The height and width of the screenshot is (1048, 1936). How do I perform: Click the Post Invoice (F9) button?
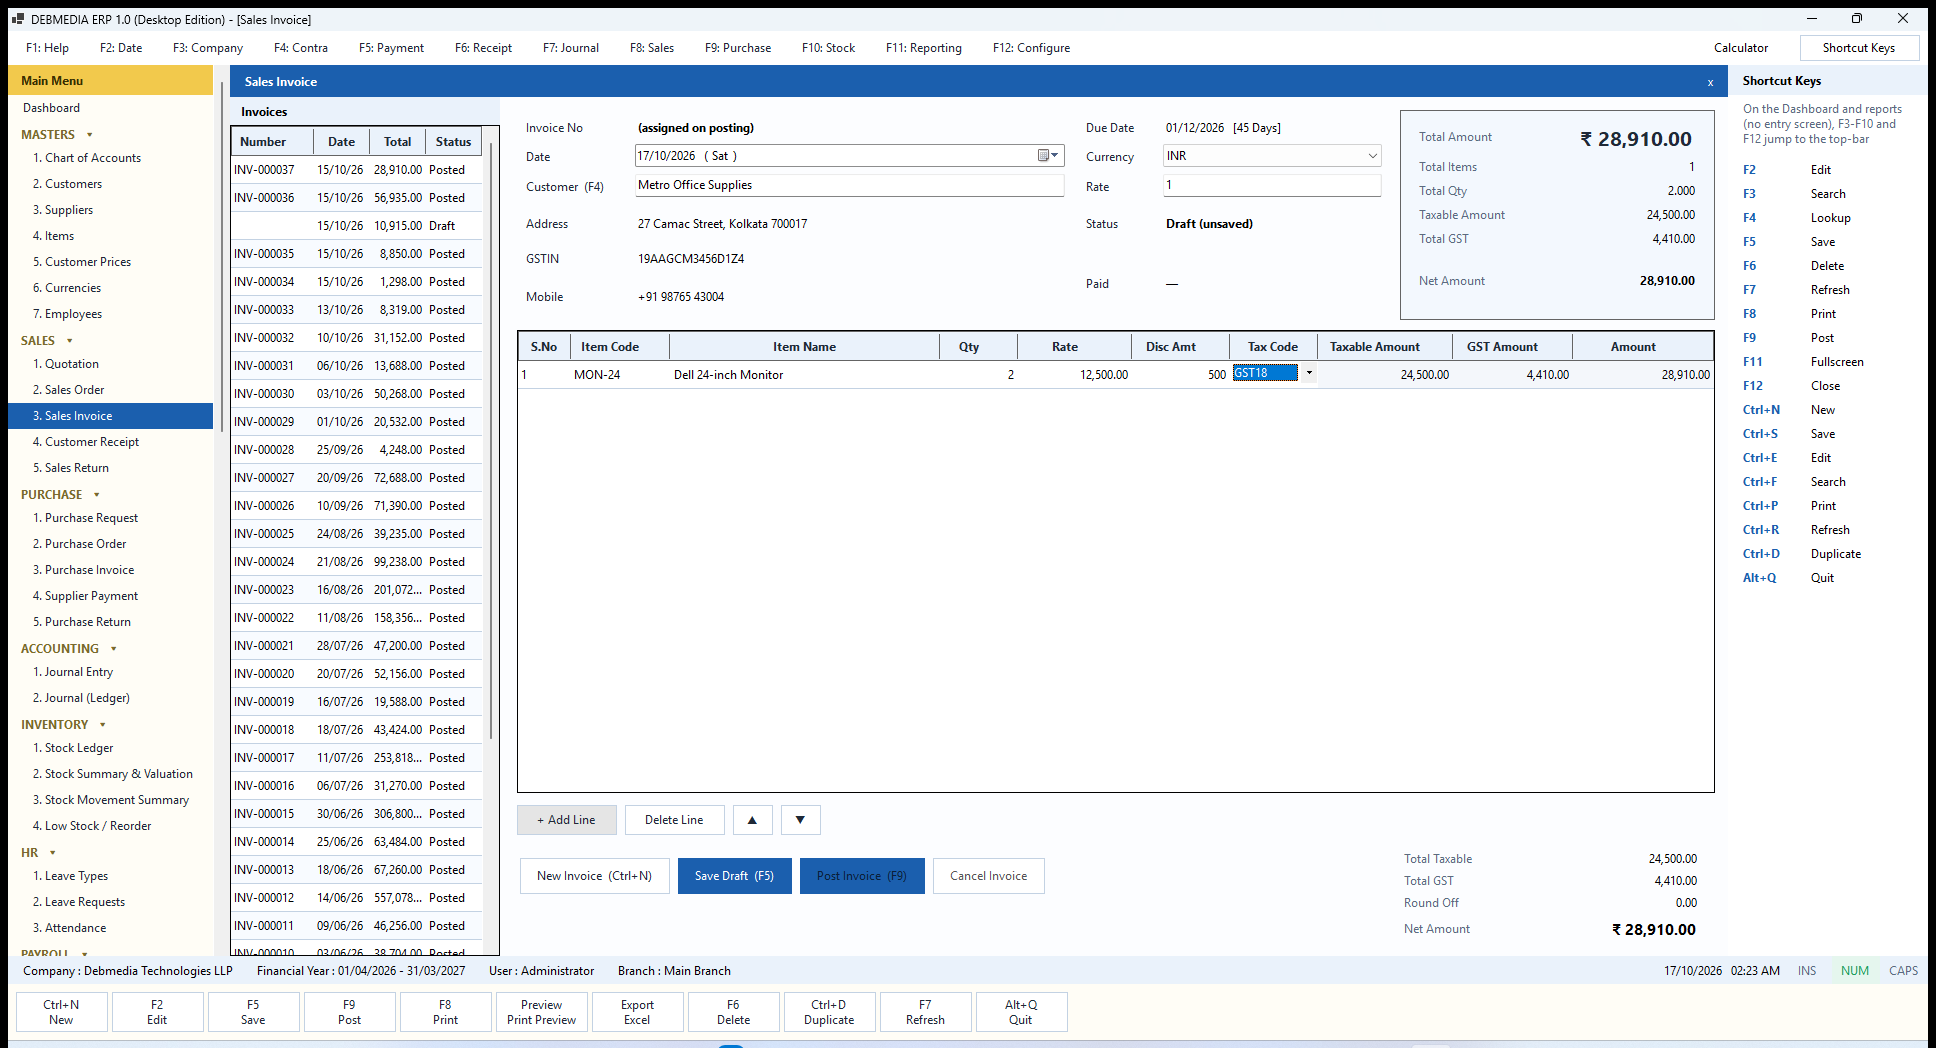pyautogui.click(x=862, y=876)
